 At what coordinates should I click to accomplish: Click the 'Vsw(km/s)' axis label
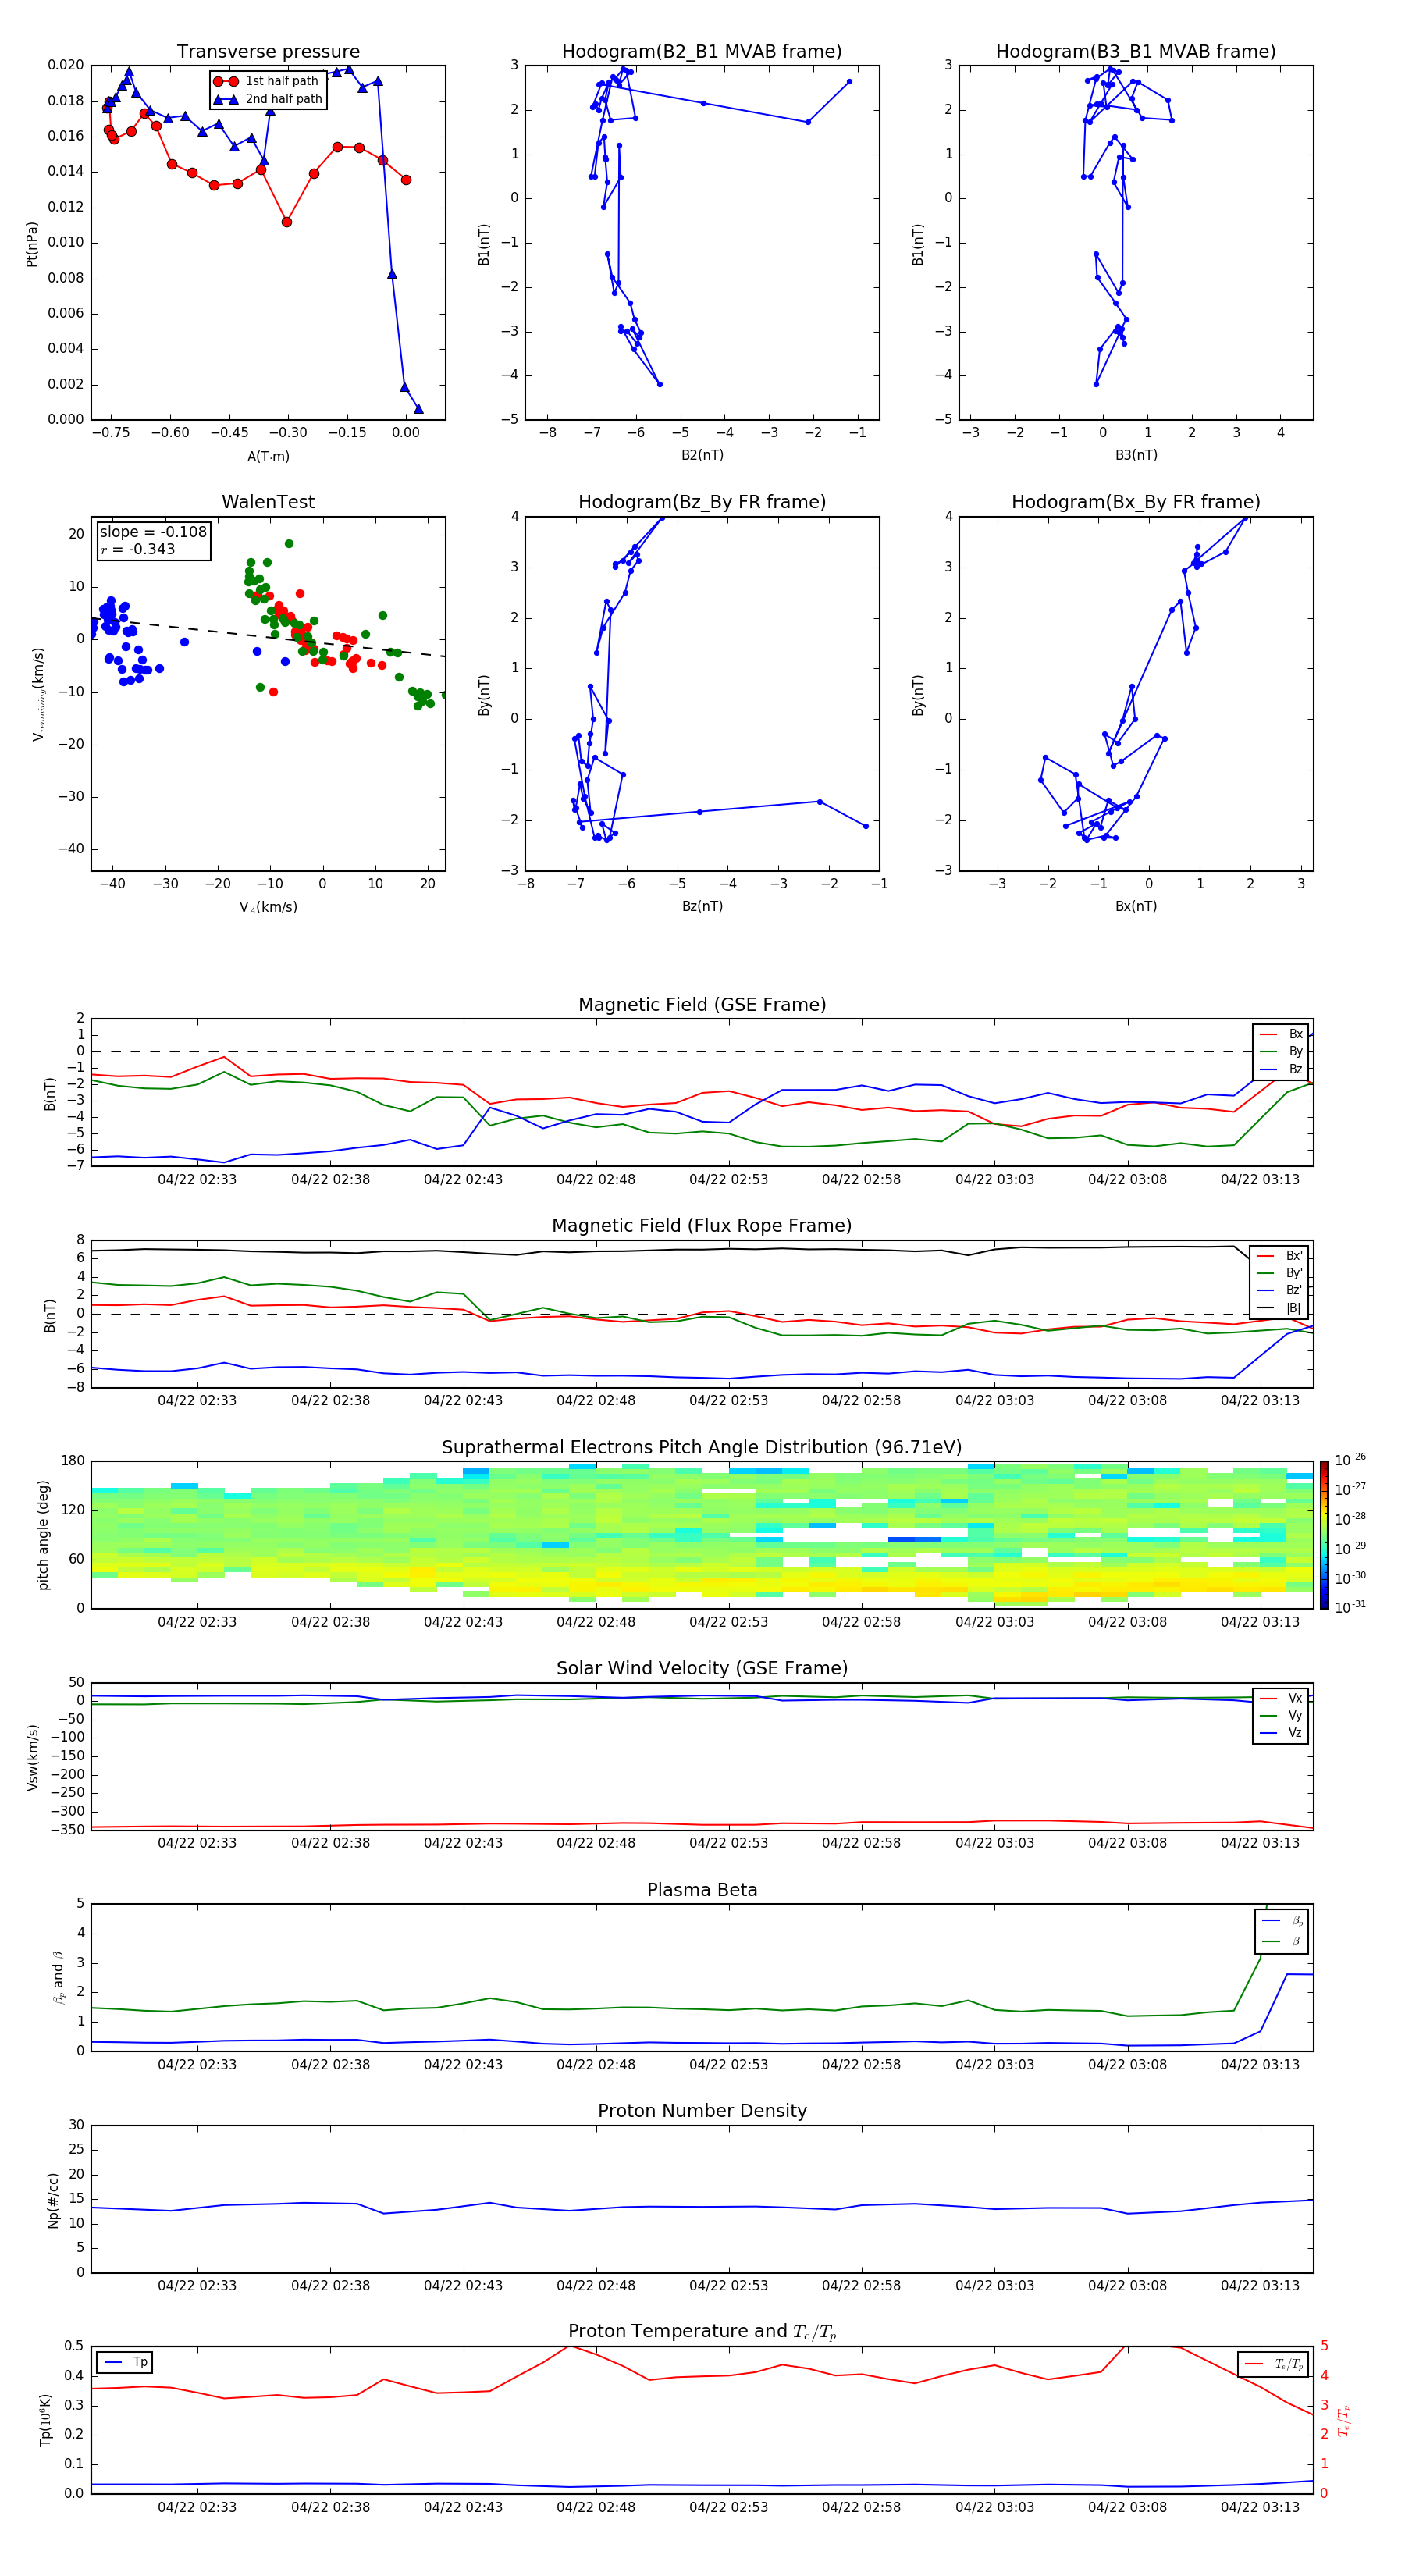point(32,1757)
